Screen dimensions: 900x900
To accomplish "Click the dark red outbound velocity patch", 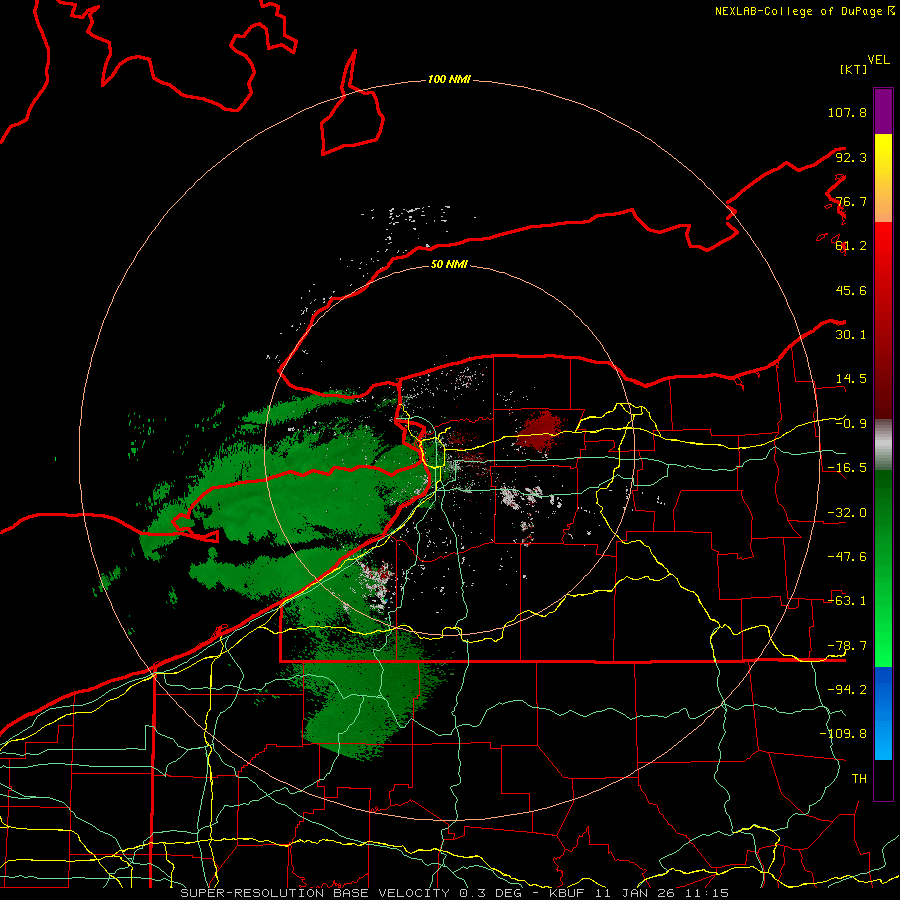I will click(540, 431).
